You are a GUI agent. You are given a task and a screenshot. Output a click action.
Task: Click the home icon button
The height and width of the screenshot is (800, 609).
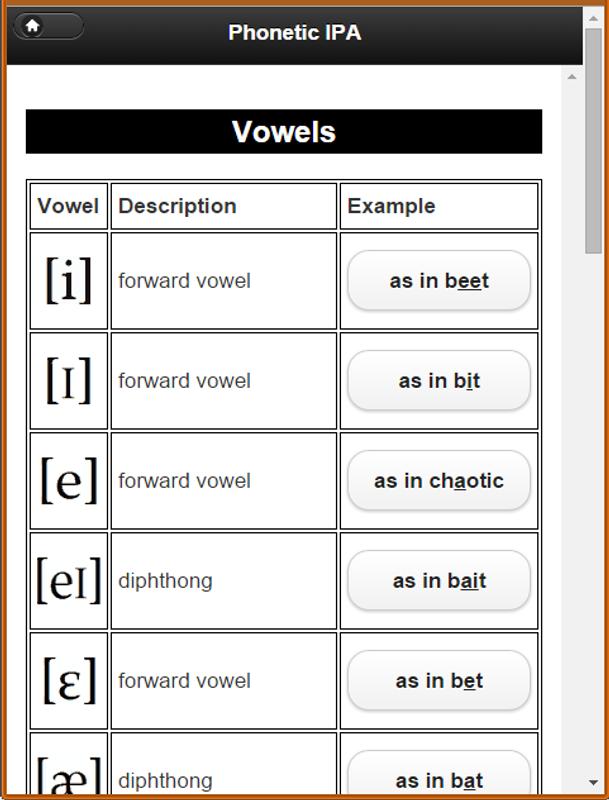click(48, 26)
